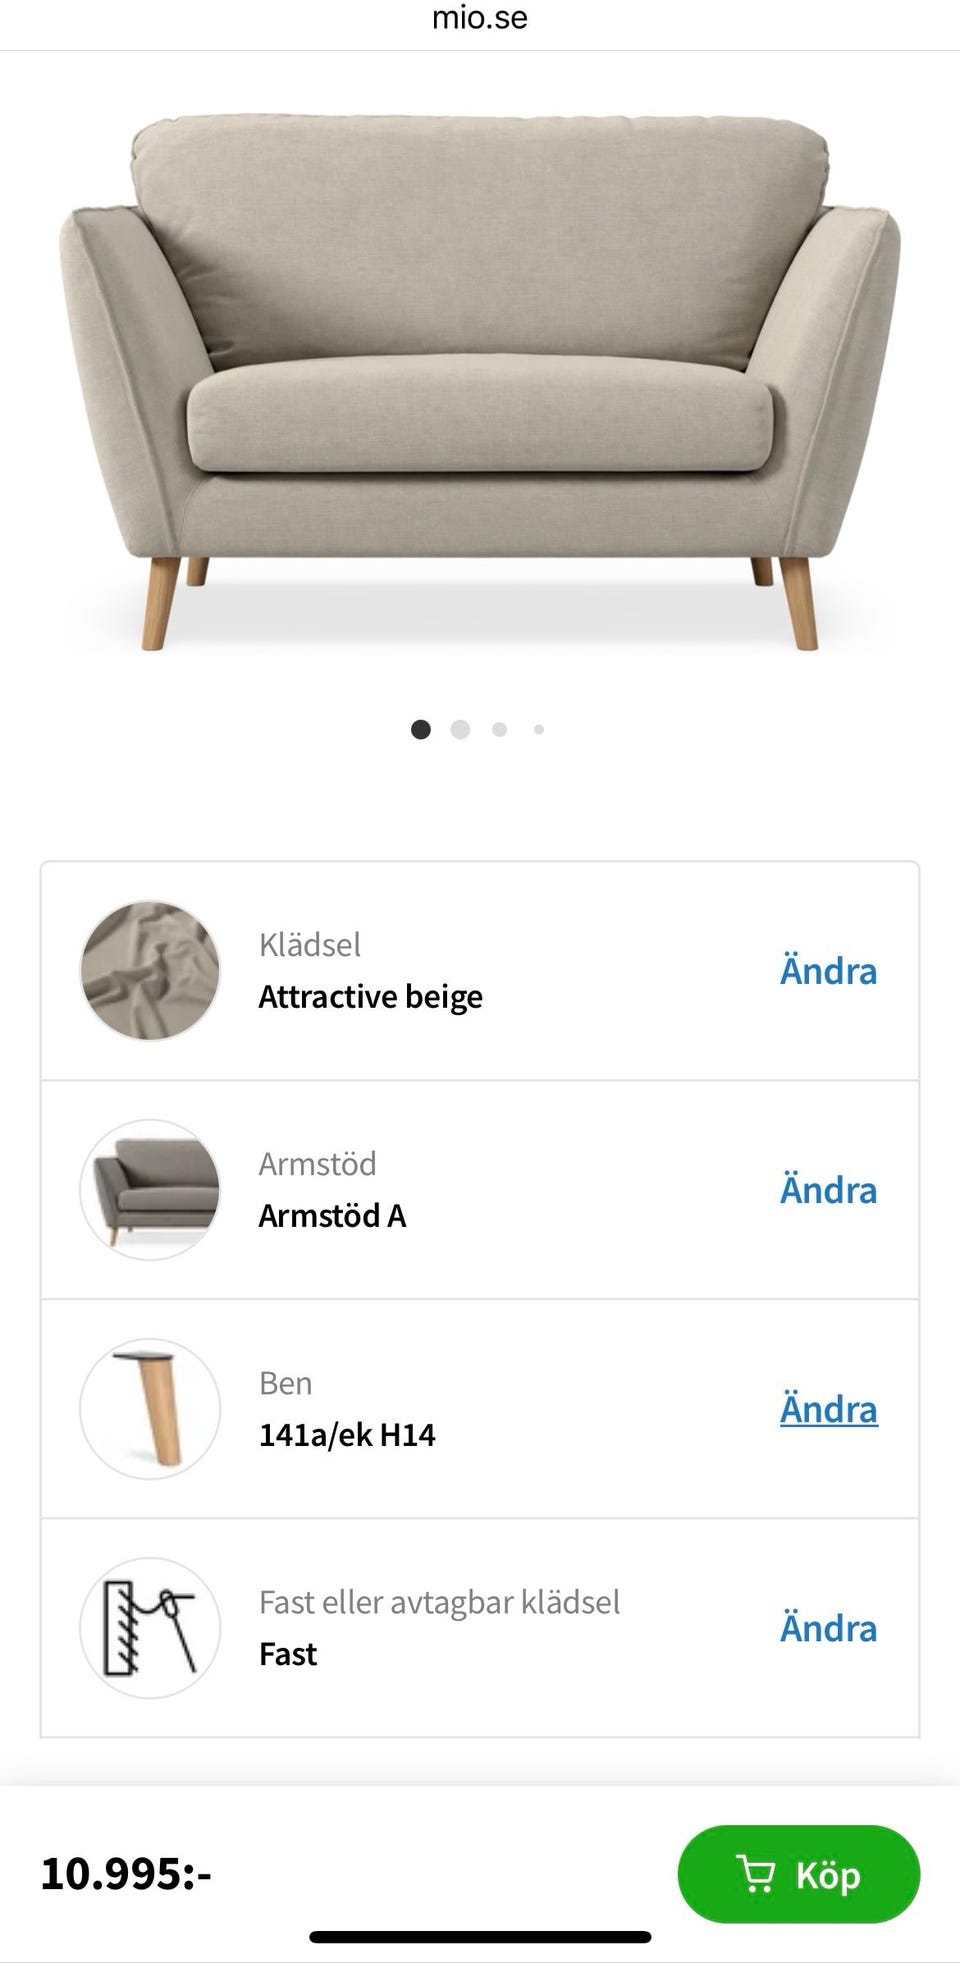The width and height of the screenshot is (960, 1963).
Task: Open Ändra link for Ben legs
Action: tap(828, 1409)
